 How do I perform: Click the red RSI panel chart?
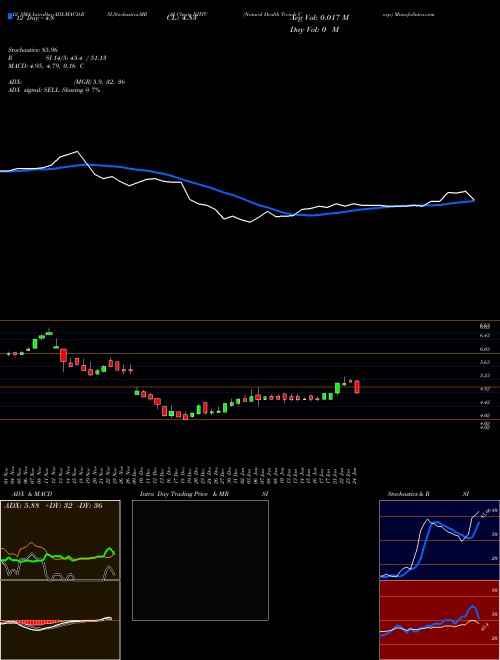[439, 620]
